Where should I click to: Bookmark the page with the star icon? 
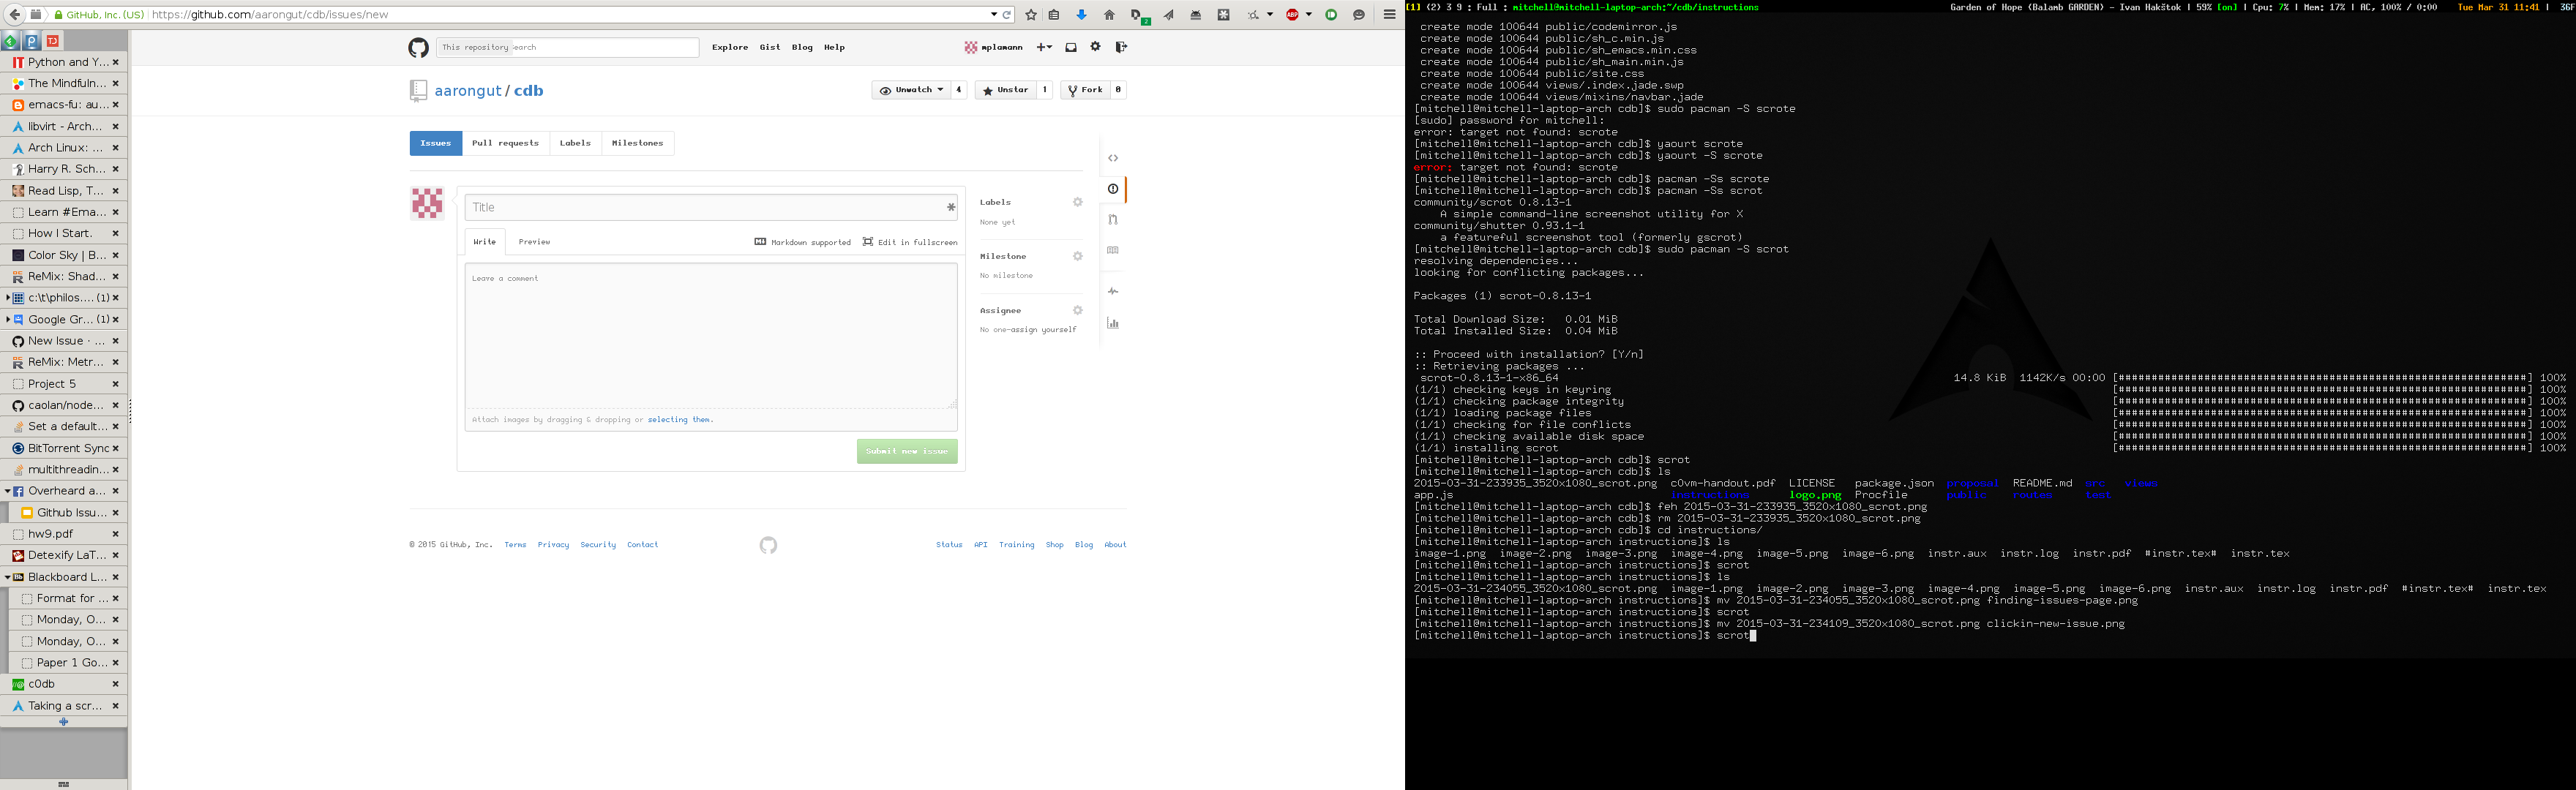click(1031, 15)
